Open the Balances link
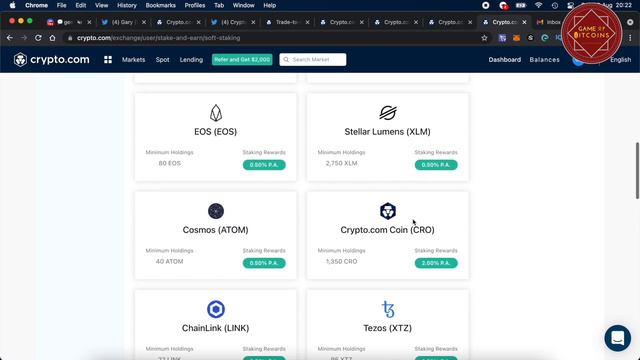The image size is (640, 360). point(544,60)
